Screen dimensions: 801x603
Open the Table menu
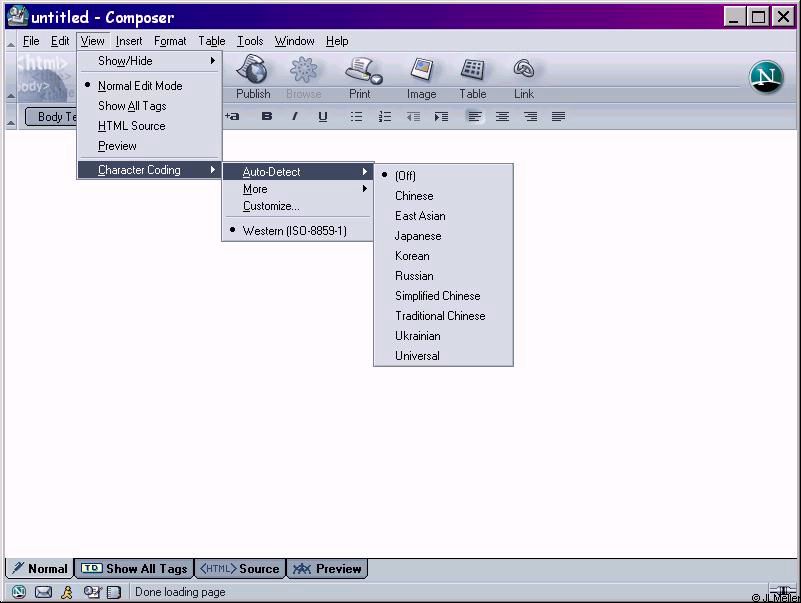(211, 41)
